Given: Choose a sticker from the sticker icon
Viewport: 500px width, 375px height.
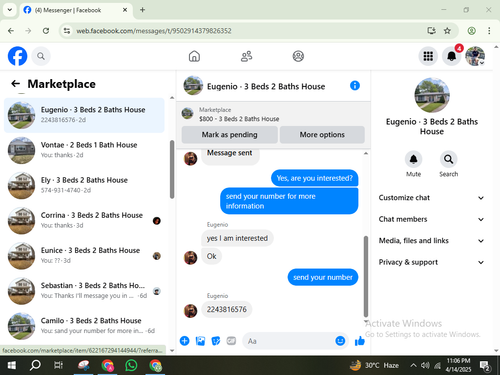Looking at the screenshot, I should coord(216,341).
